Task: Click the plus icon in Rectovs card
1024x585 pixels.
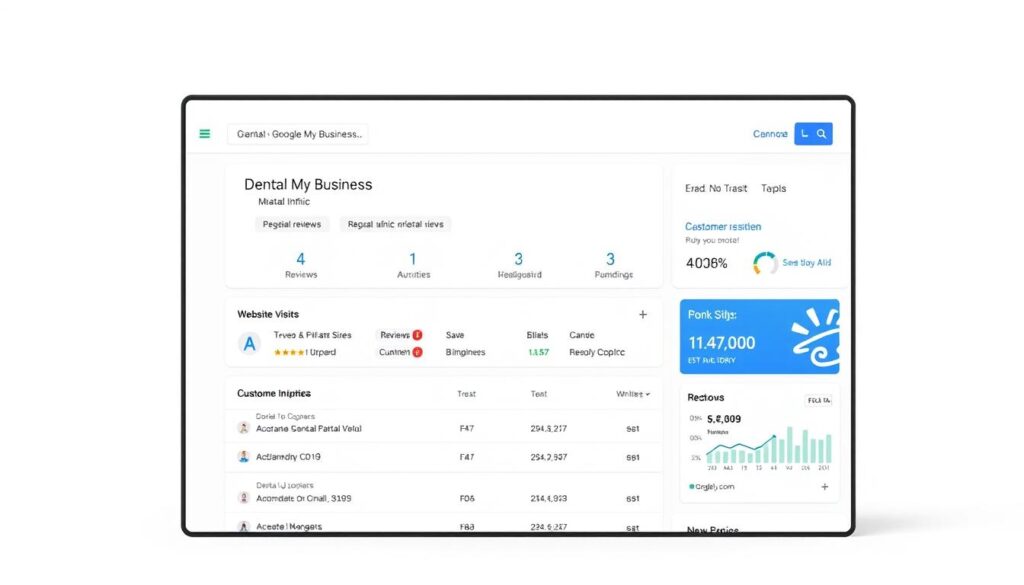Action: pos(825,486)
